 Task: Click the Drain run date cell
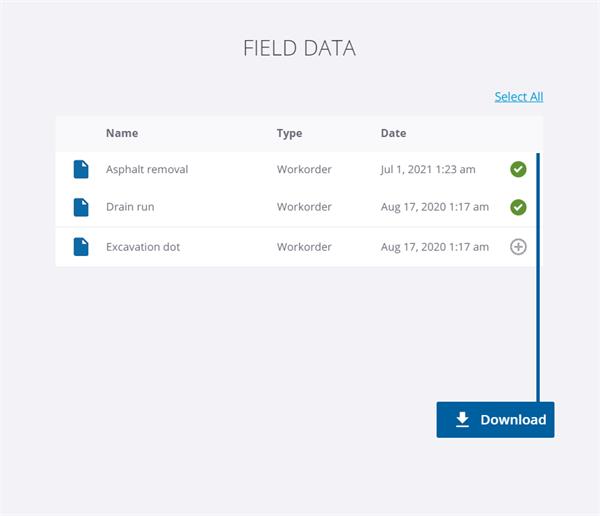click(x=434, y=207)
